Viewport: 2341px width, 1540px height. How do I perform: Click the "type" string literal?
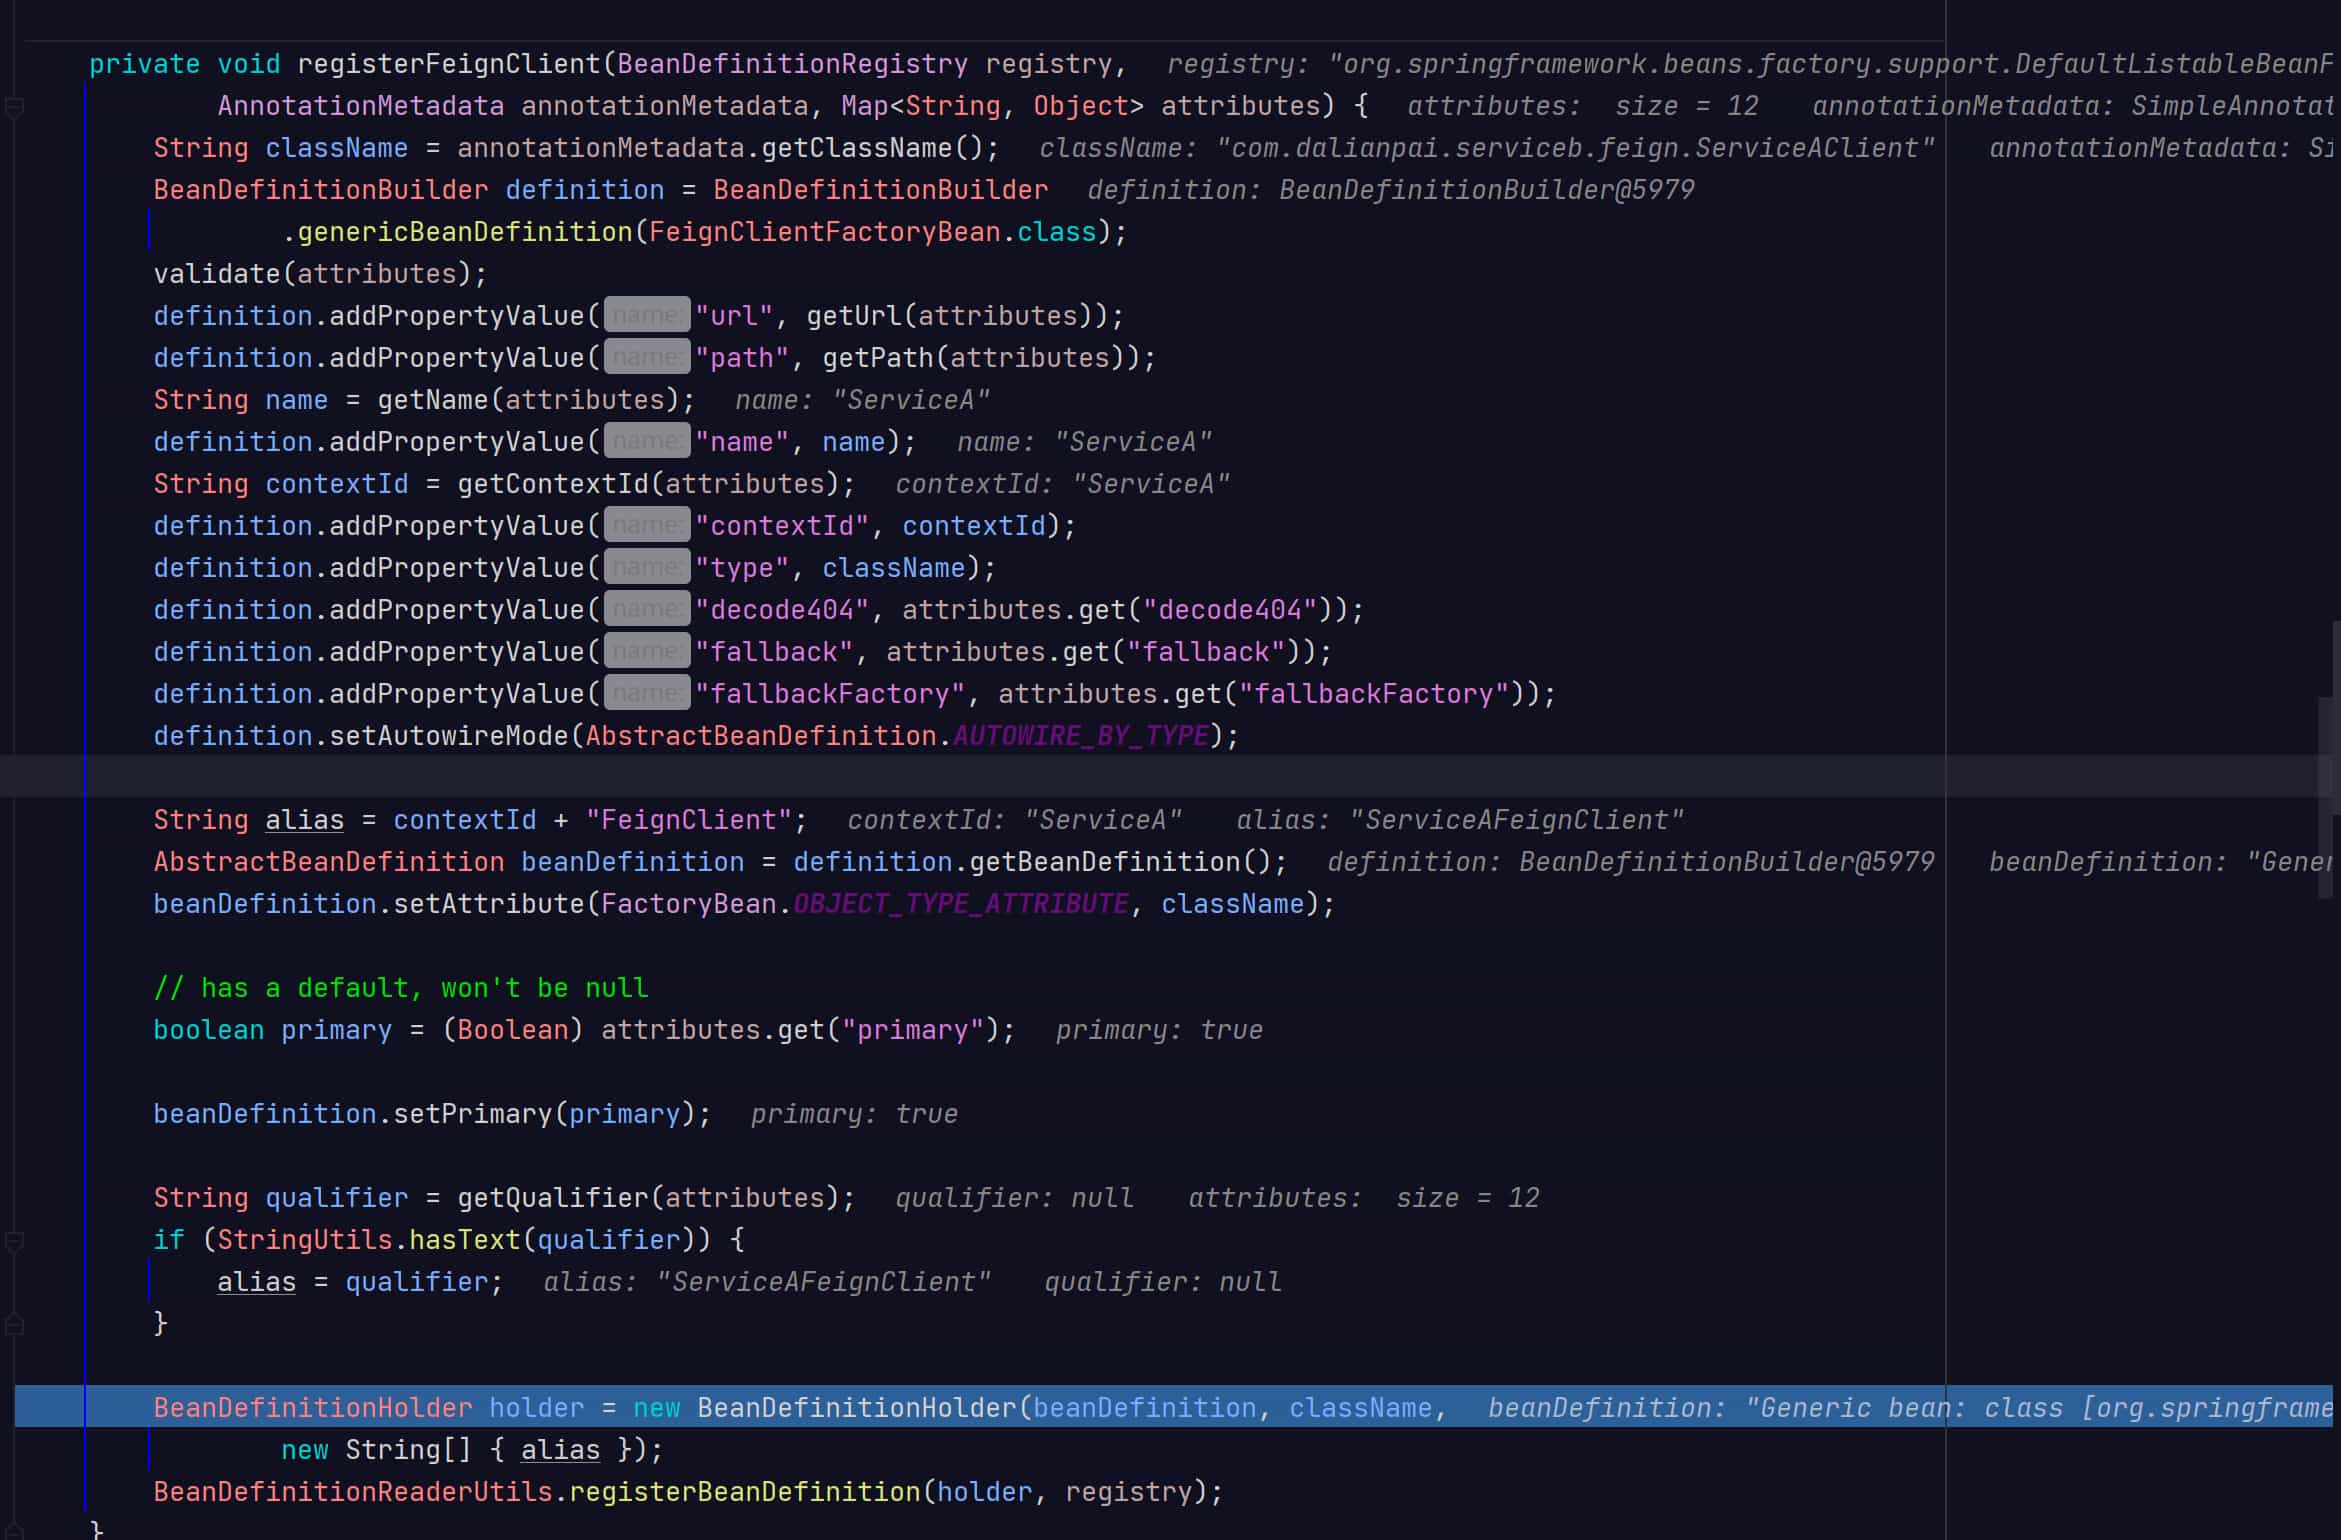point(742,568)
